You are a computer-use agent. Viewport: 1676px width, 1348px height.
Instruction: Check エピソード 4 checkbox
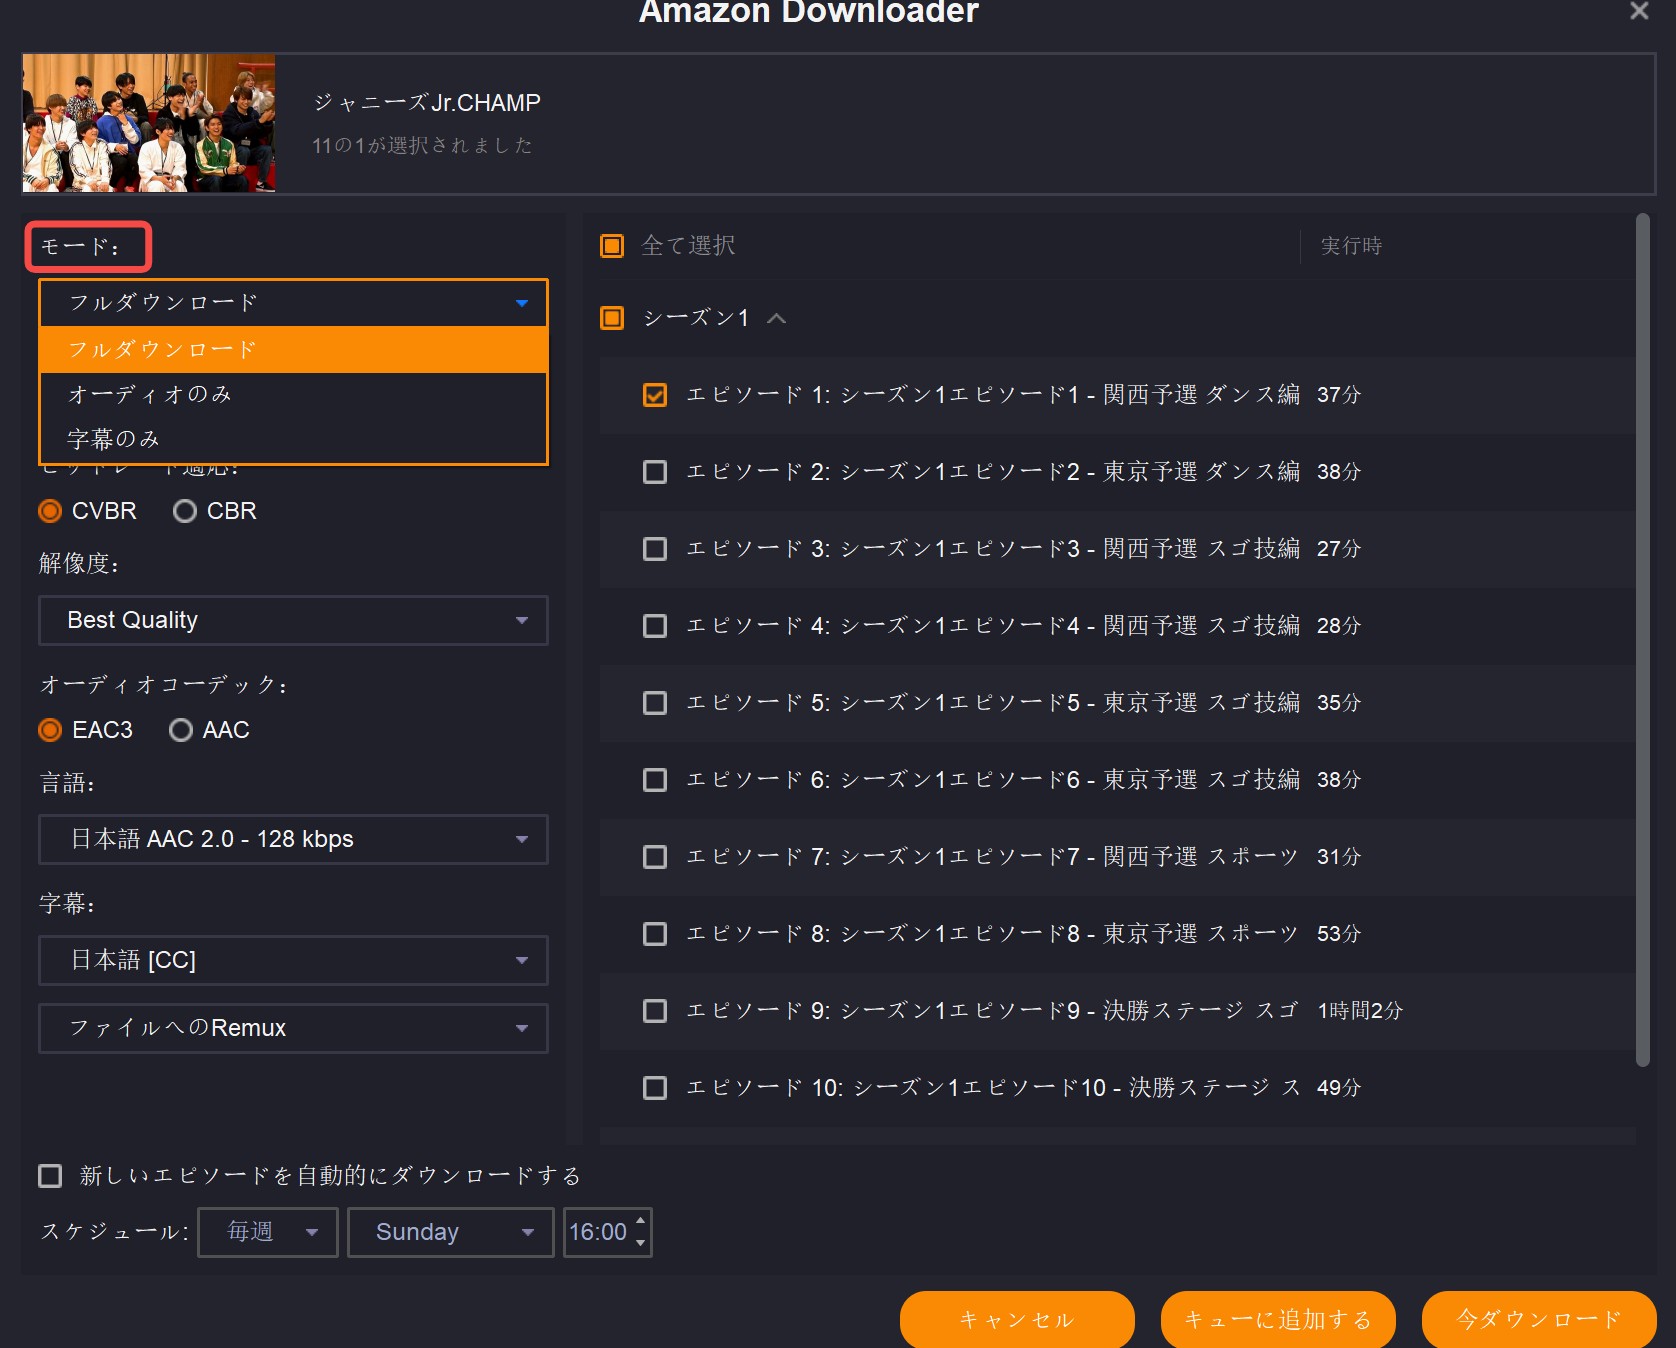coord(655,626)
